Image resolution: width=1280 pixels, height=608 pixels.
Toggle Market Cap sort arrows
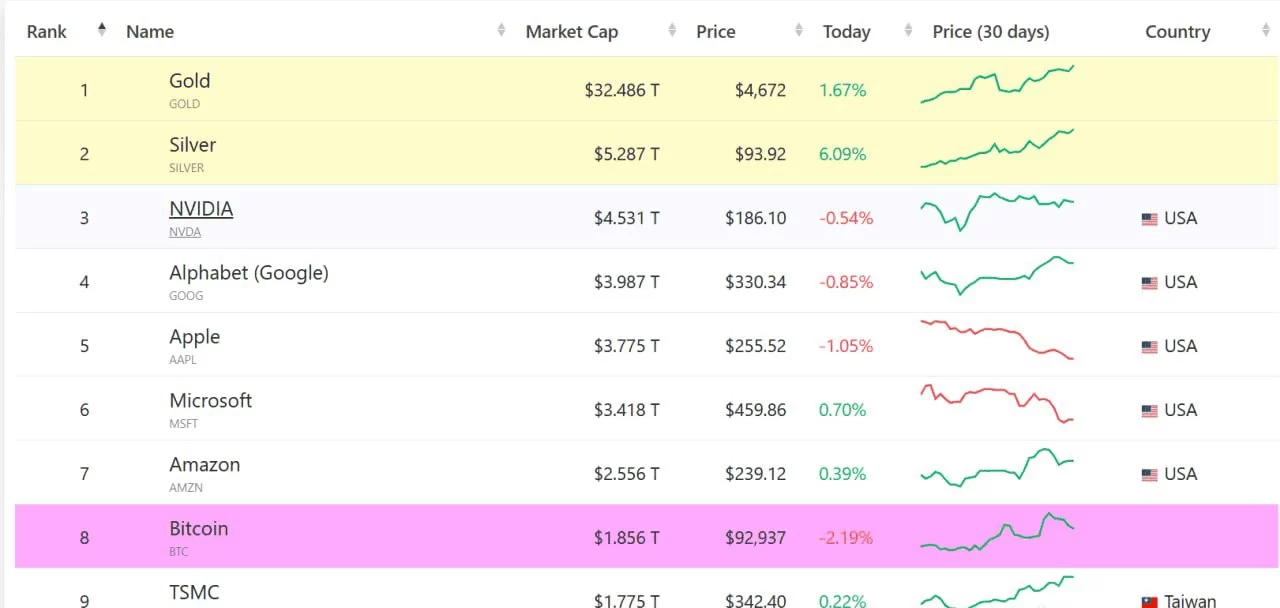tap(673, 31)
